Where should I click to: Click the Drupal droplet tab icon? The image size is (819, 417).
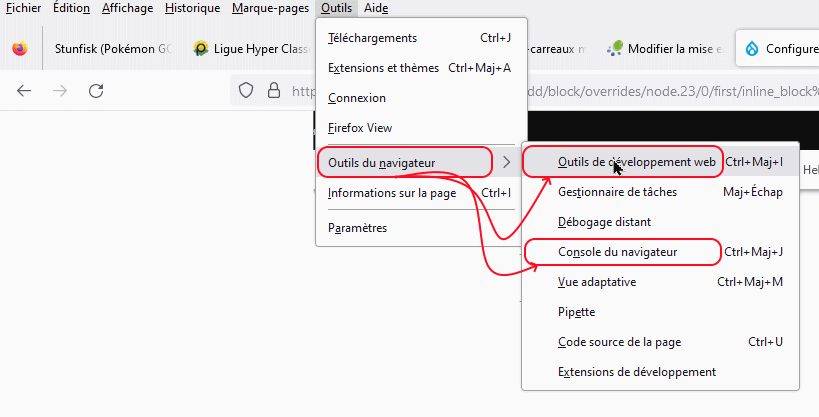click(752, 49)
